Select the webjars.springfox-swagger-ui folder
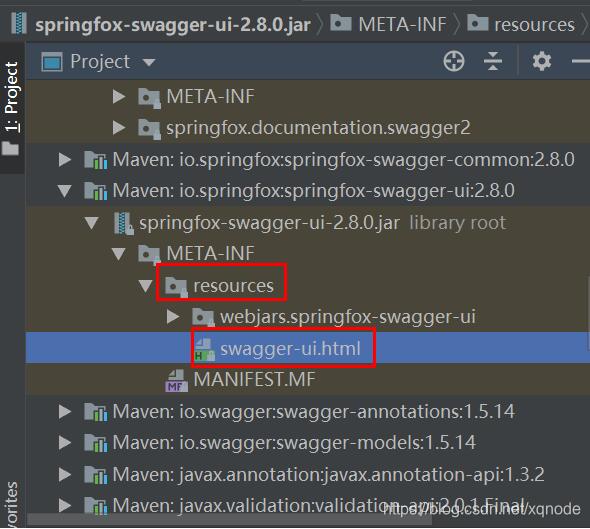The height and width of the screenshot is (529, 590). 348,317
